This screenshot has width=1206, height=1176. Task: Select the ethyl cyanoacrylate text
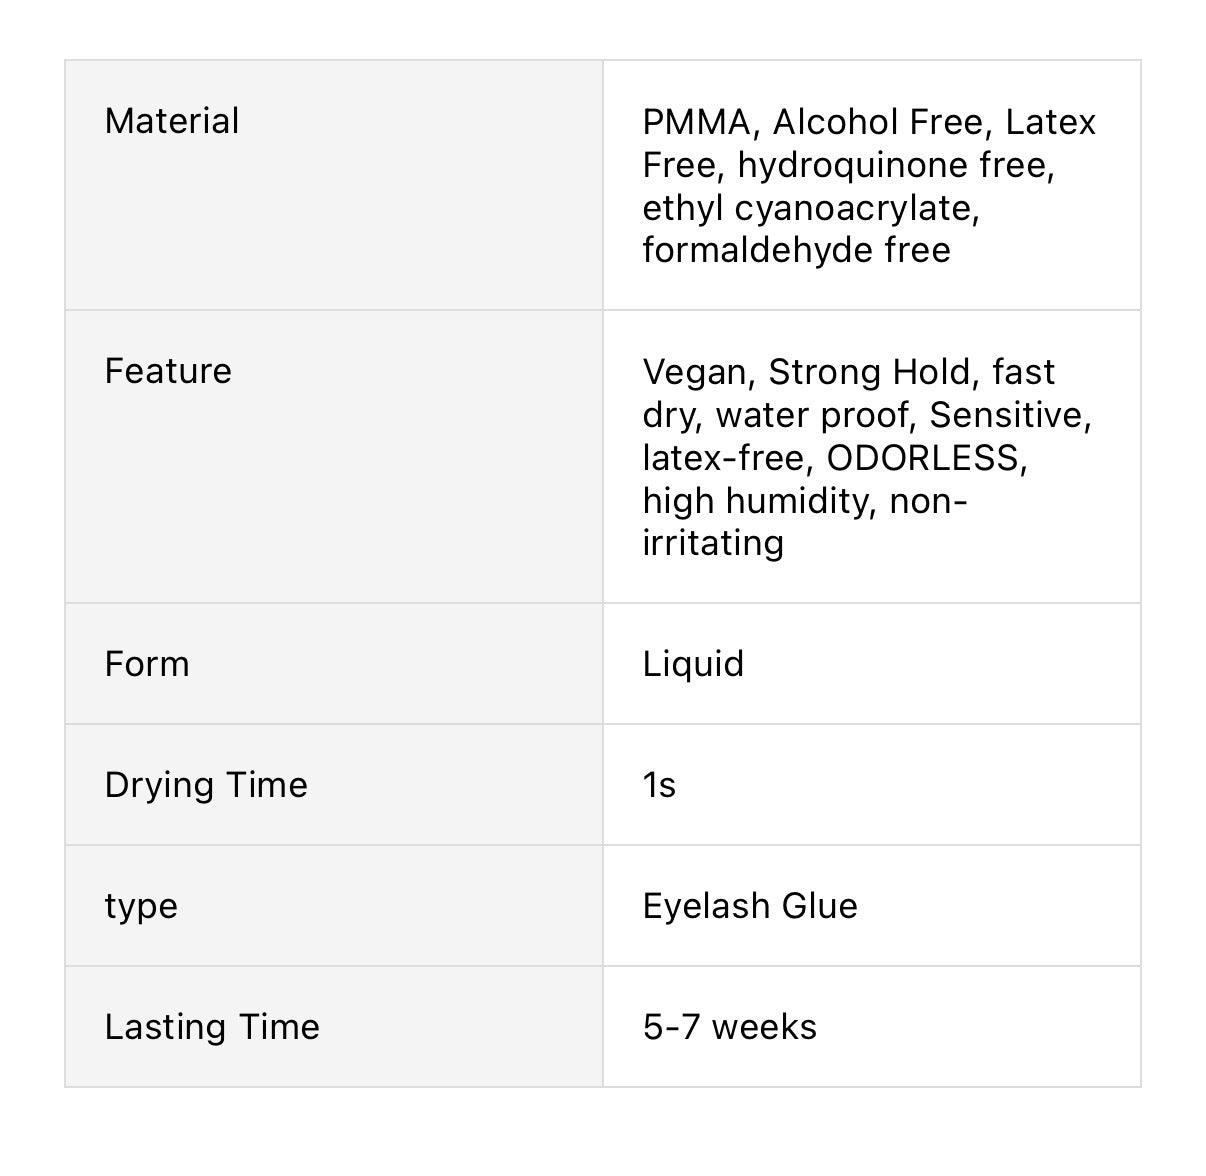coord(810,208)
